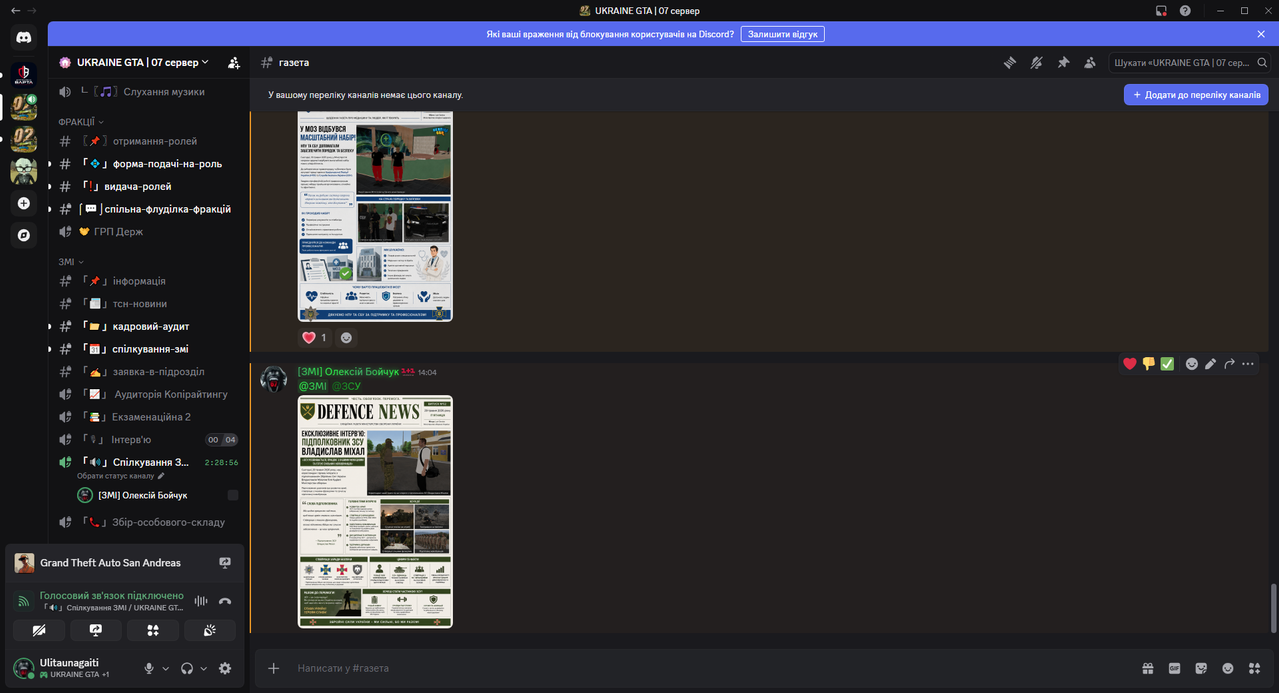1279x693 pixels.
Task: Click Обрати статус каналу link
Action: tap(120, 476)
